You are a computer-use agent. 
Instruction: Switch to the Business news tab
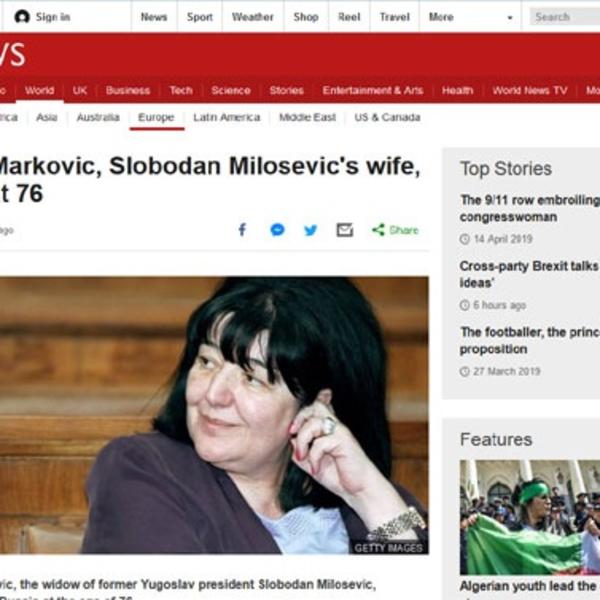click(128, 90)
